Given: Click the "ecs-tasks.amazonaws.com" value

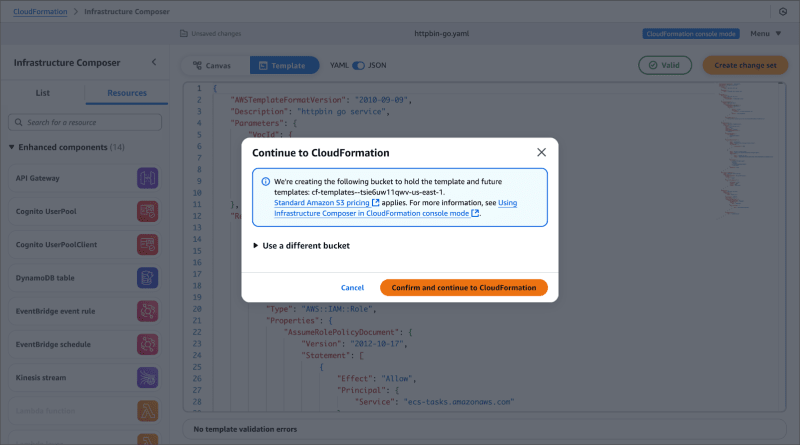Looking at the screenshot, I should point(459,402).
